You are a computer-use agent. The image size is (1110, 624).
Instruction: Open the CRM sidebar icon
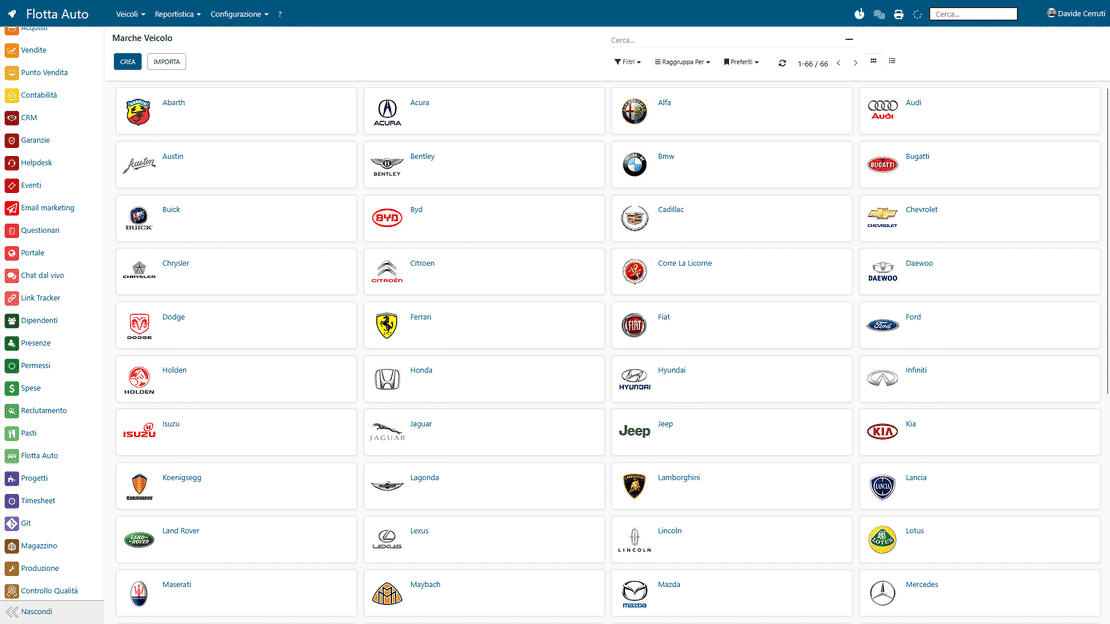click(11, 118)
